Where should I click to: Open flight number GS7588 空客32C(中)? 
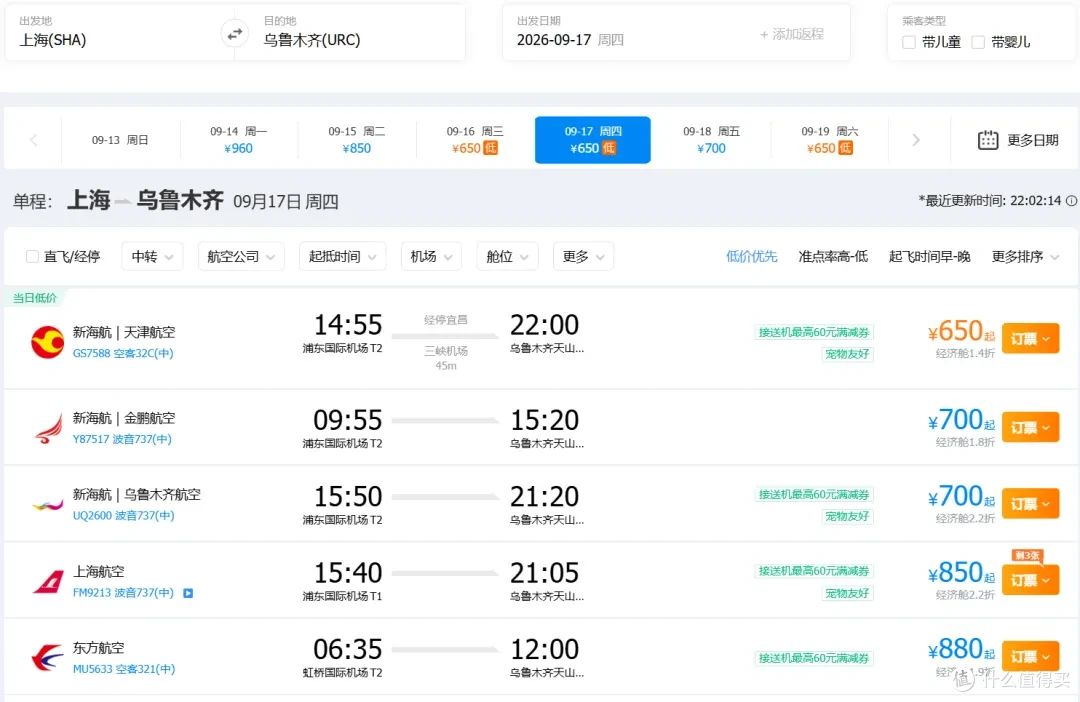tap(123, 353)
